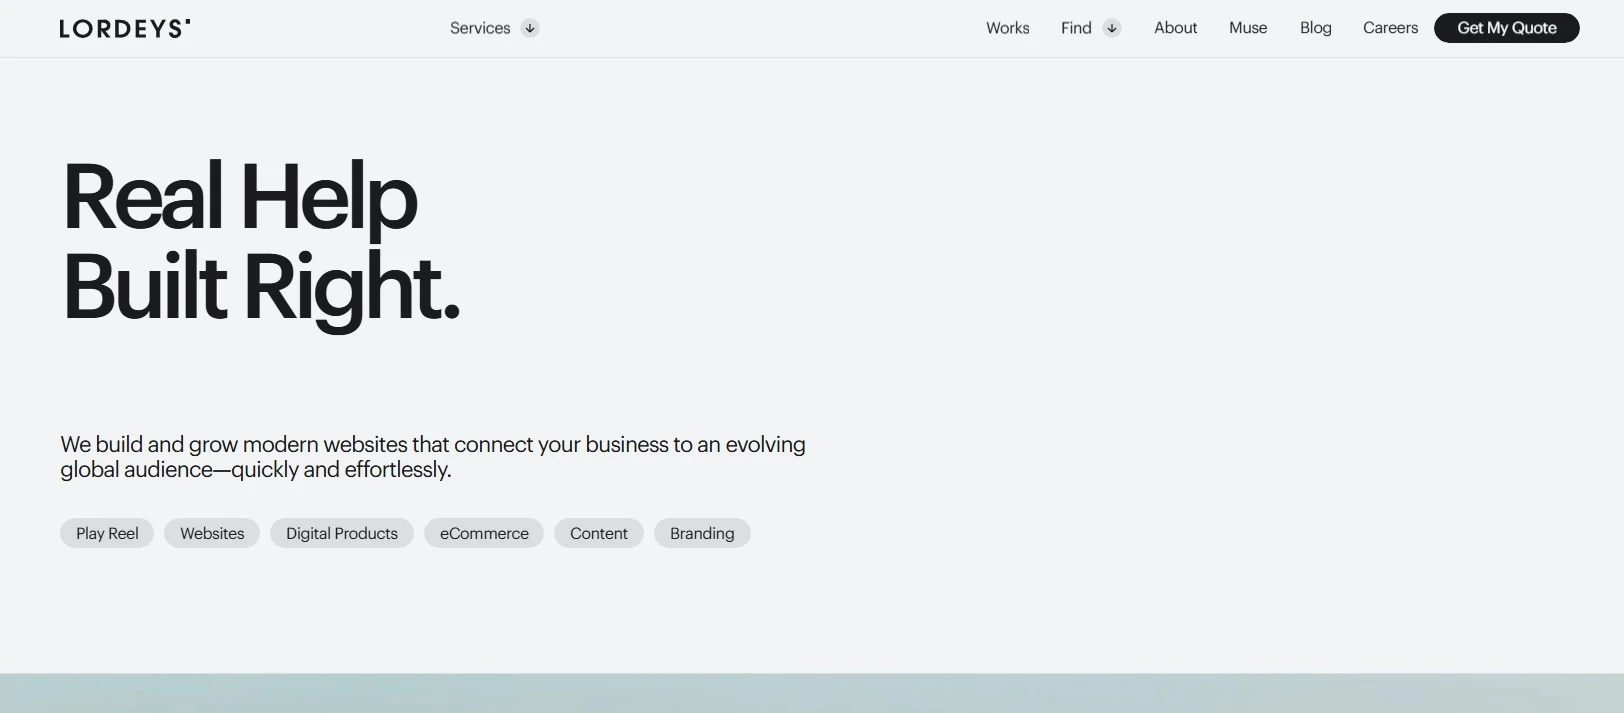Screen dimensions: 1624x713
Task: Click the Play Reel pill
Action: [x=107, y=533]
